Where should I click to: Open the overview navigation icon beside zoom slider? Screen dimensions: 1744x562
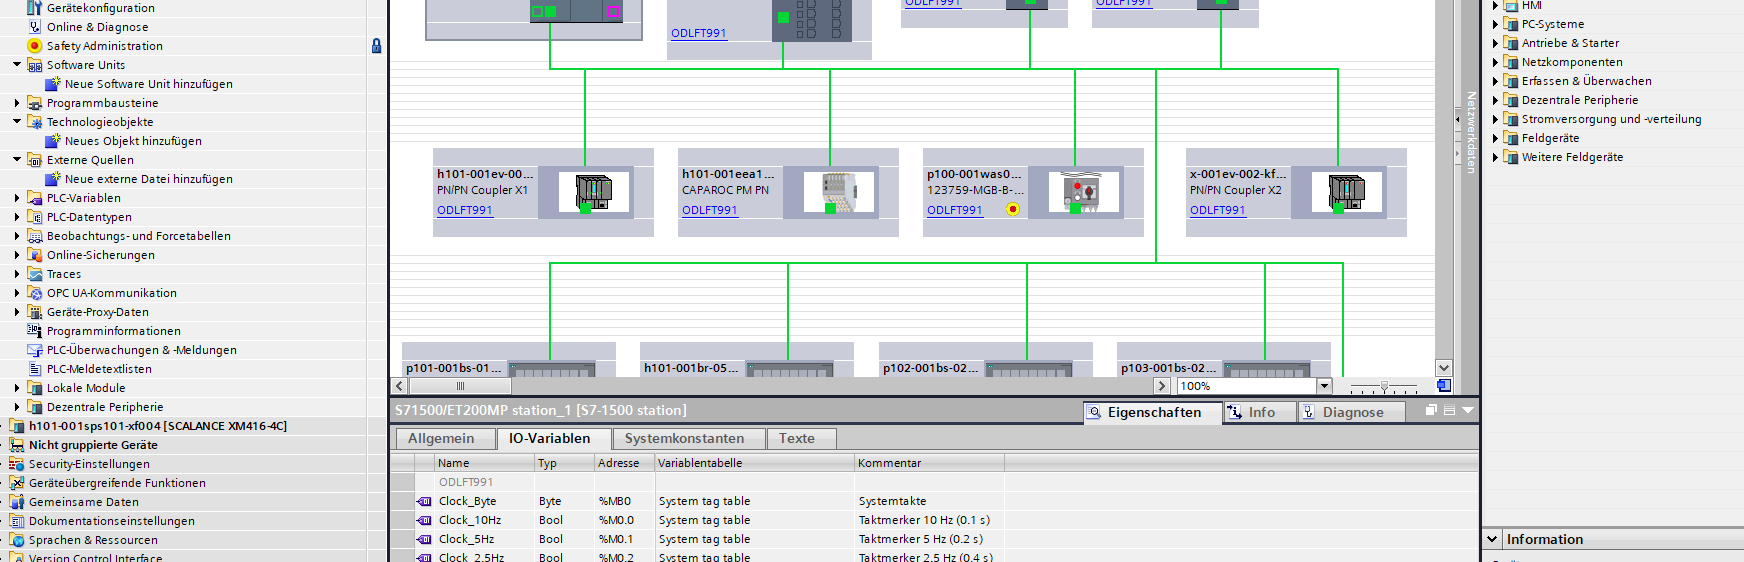[1444, 386]
